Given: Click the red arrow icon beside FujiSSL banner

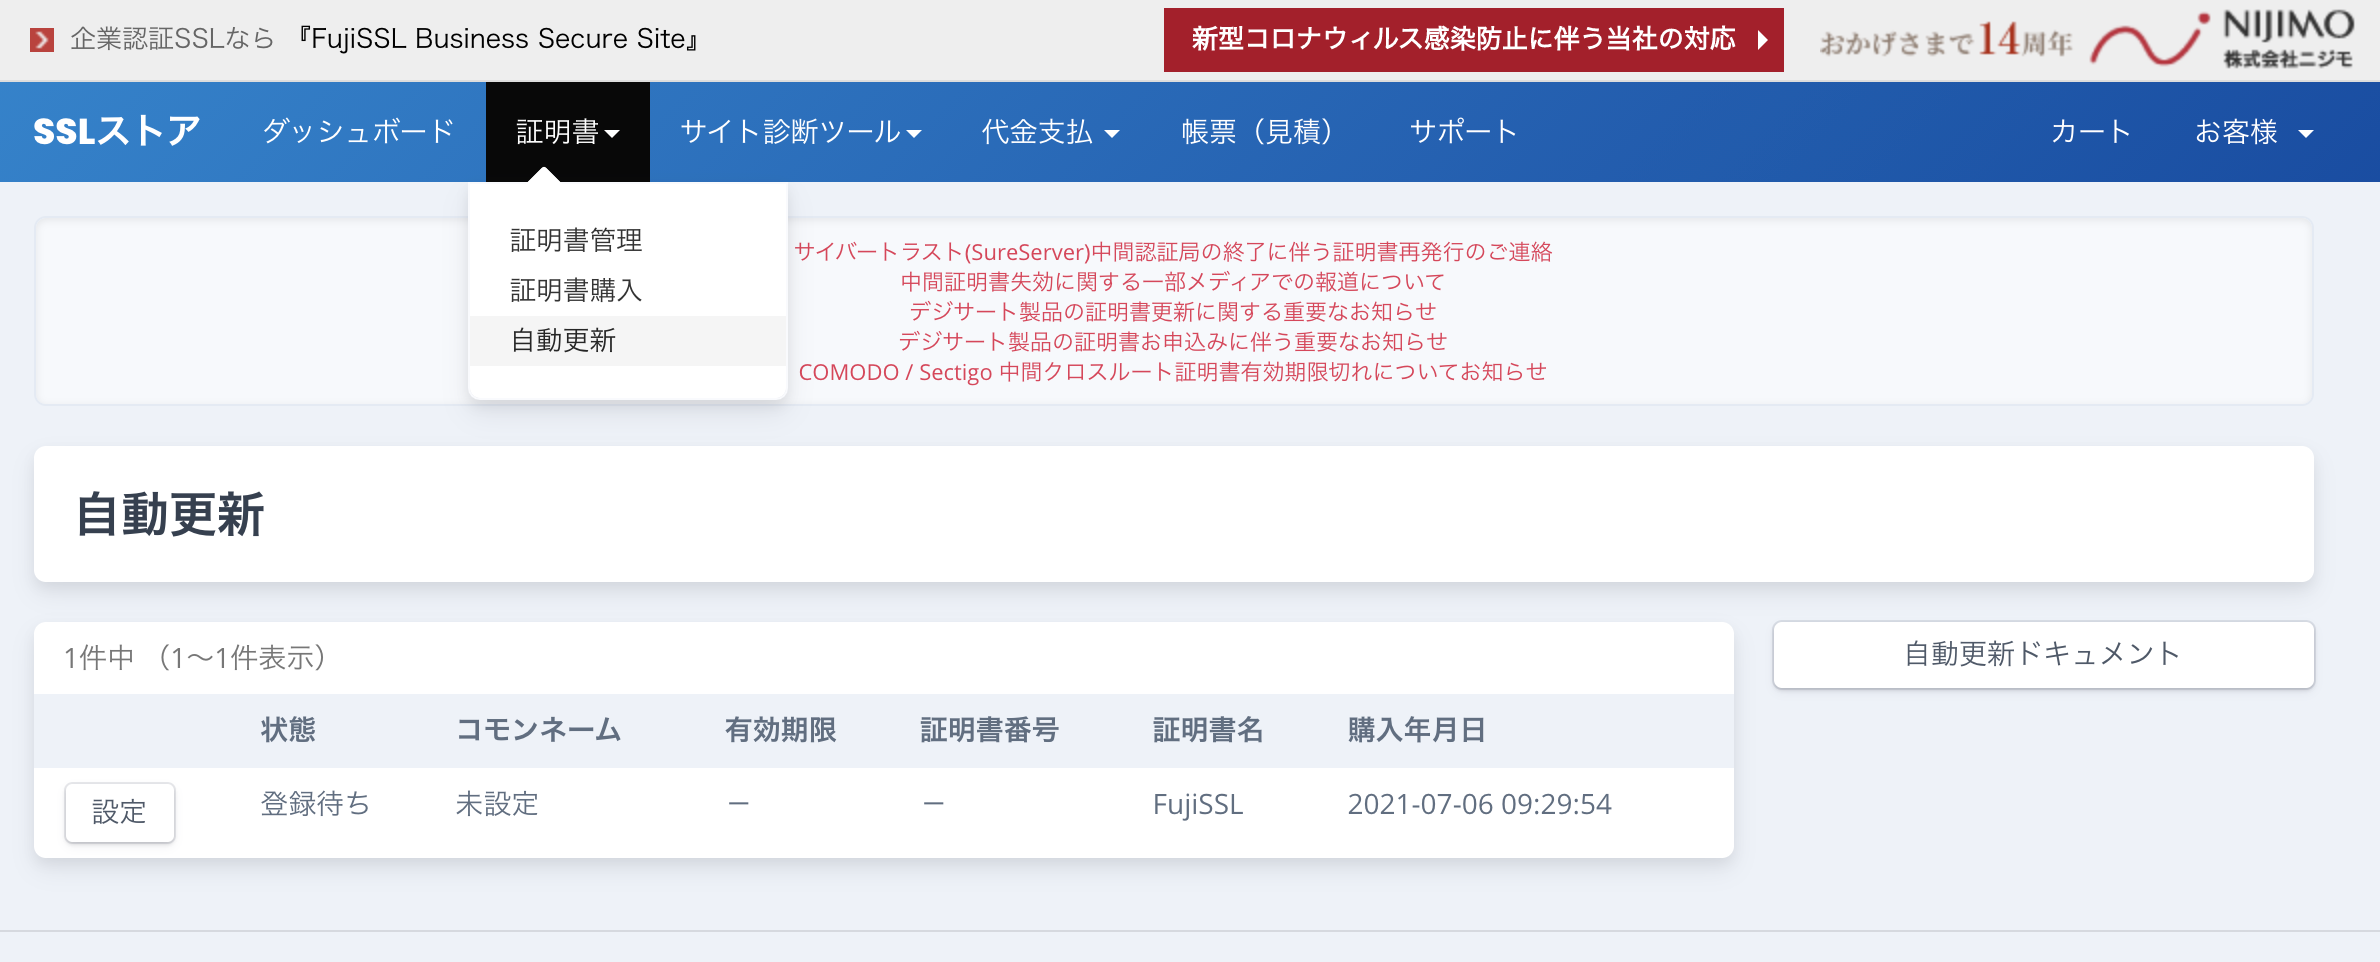Looking at the screenshot, I should 42,40.
